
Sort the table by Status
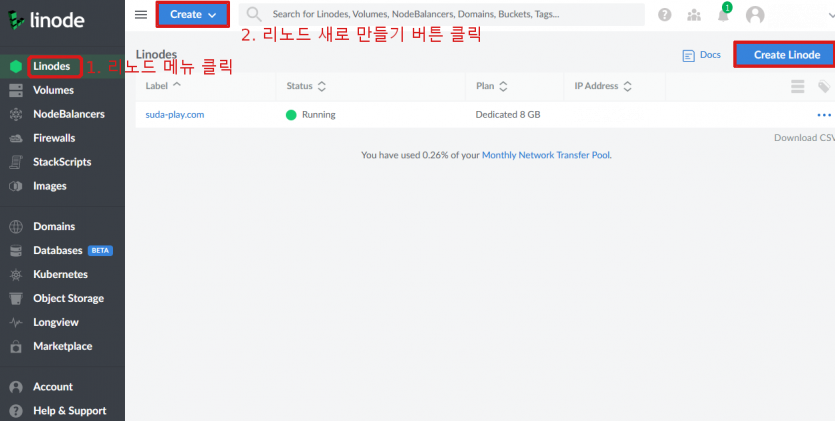(306, 86)
